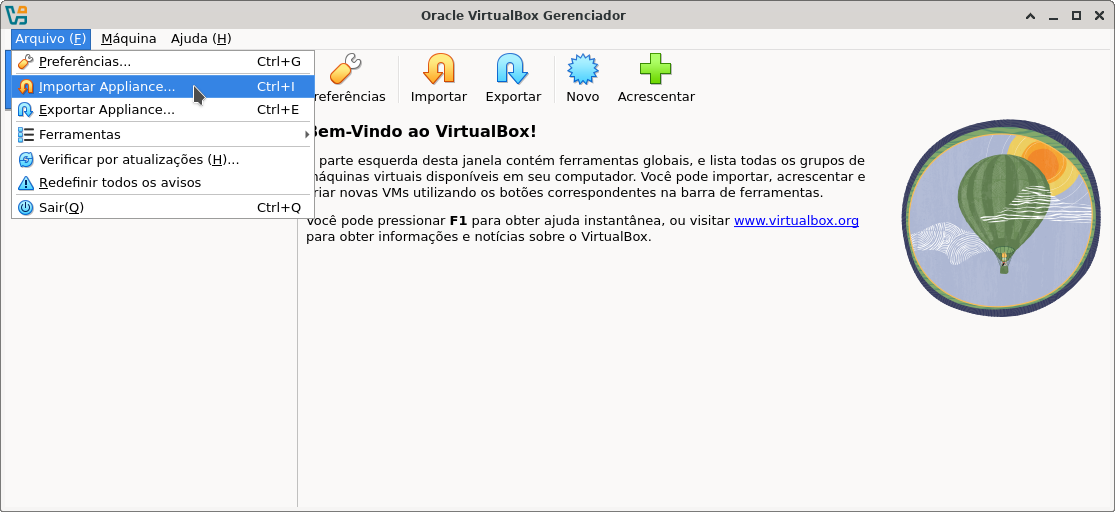The height and width of the screenshot is (512, 1115).
Task: Open the Máquina menu
Action: tap(128, 39)
